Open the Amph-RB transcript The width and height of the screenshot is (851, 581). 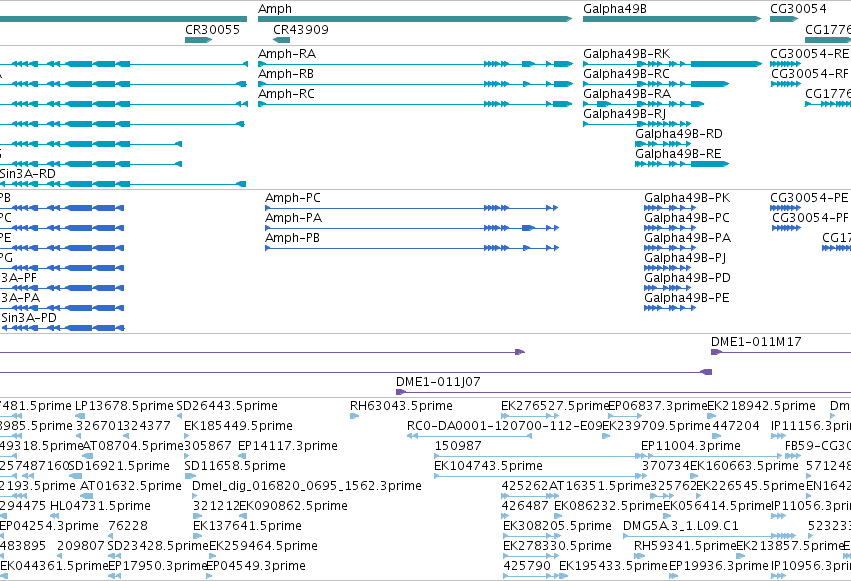tap(415, 84)
